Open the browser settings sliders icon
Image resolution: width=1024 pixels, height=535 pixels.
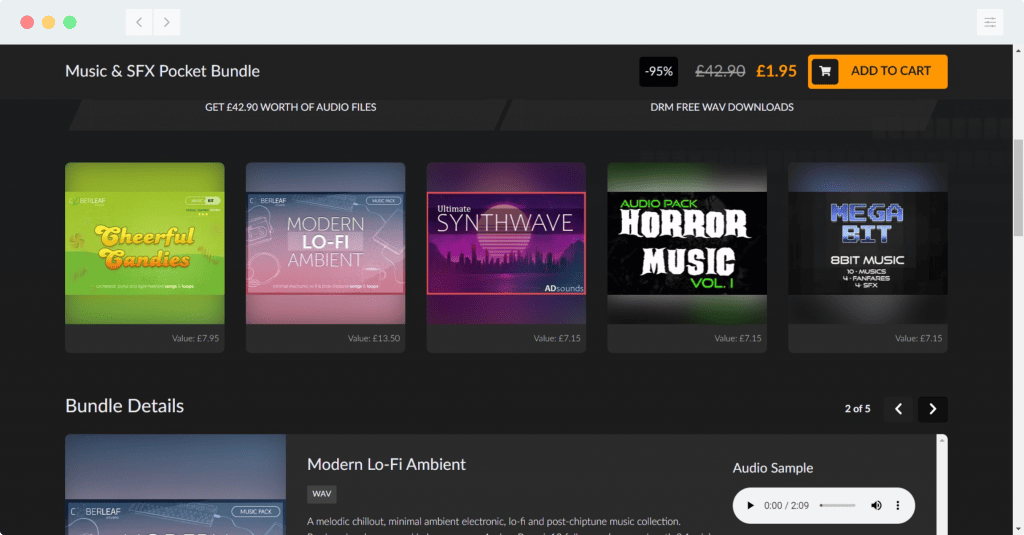coord(989,22)
